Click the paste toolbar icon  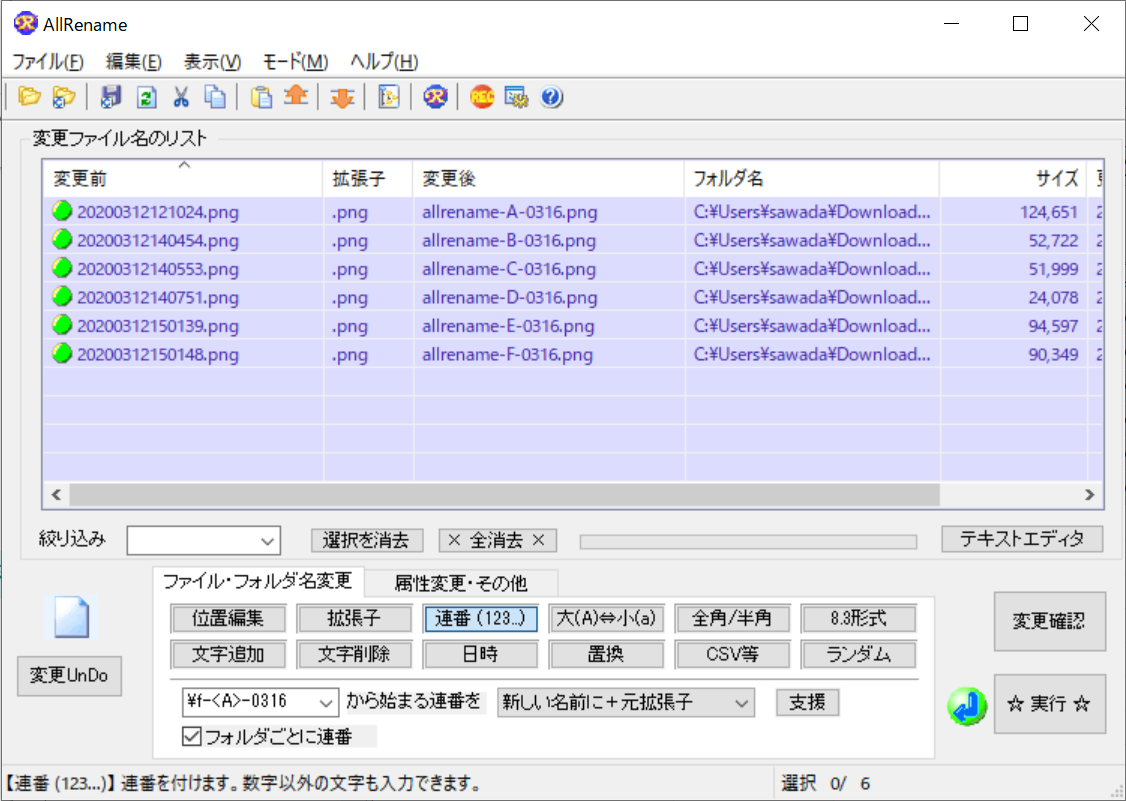(x=259, y=97)
